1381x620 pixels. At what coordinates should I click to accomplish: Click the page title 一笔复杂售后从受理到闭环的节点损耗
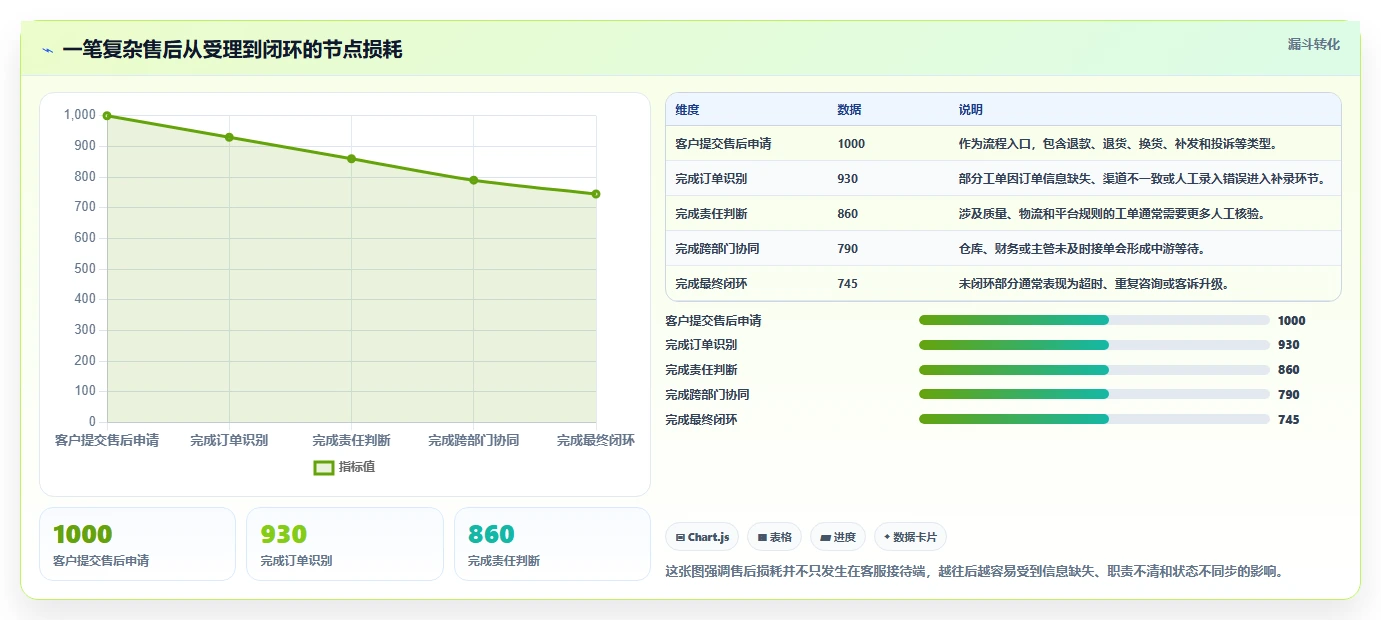point(232,50)
